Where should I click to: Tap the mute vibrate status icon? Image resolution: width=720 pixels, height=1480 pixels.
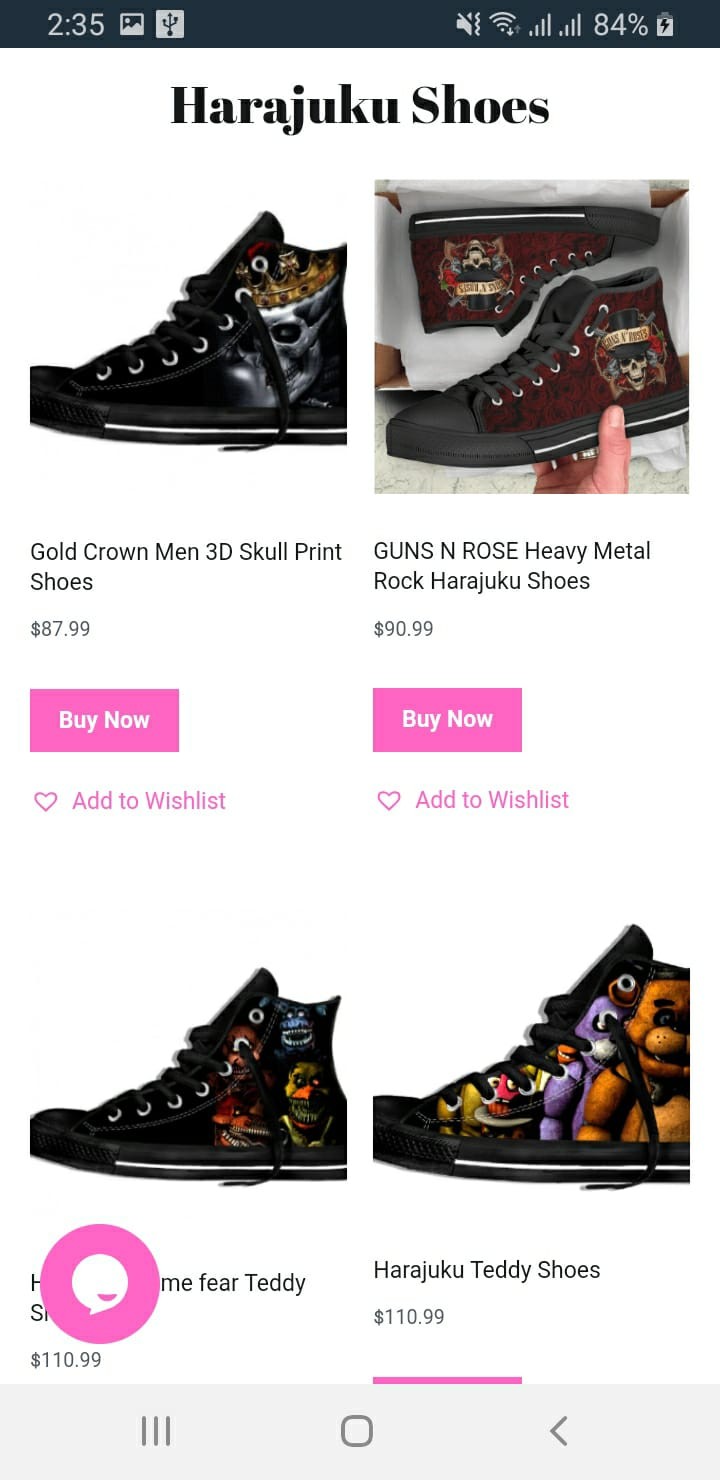467,25
